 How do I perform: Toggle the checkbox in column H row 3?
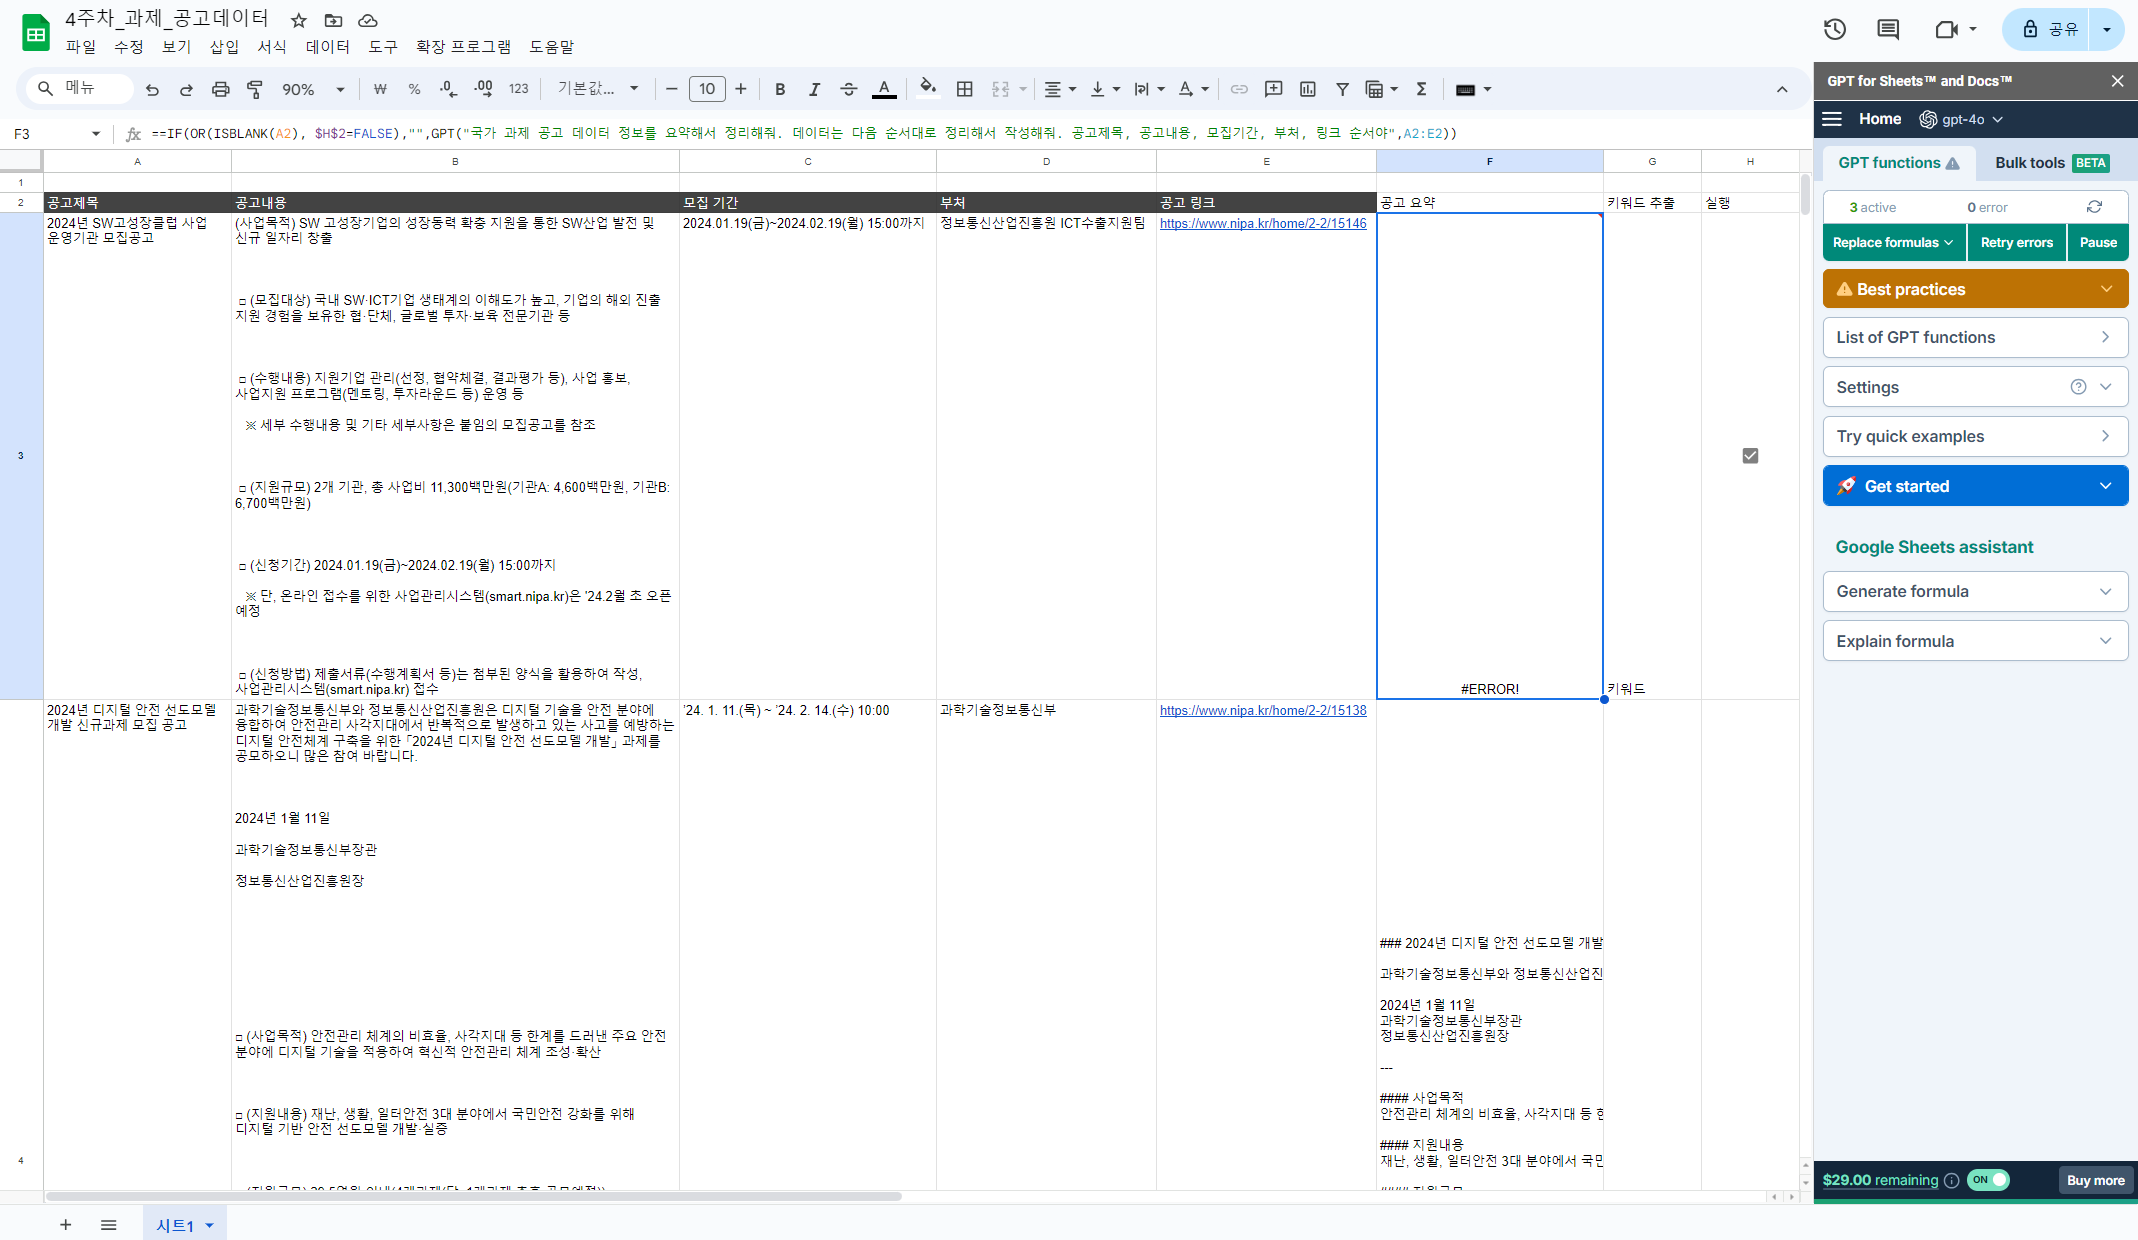pos(1750,456)
